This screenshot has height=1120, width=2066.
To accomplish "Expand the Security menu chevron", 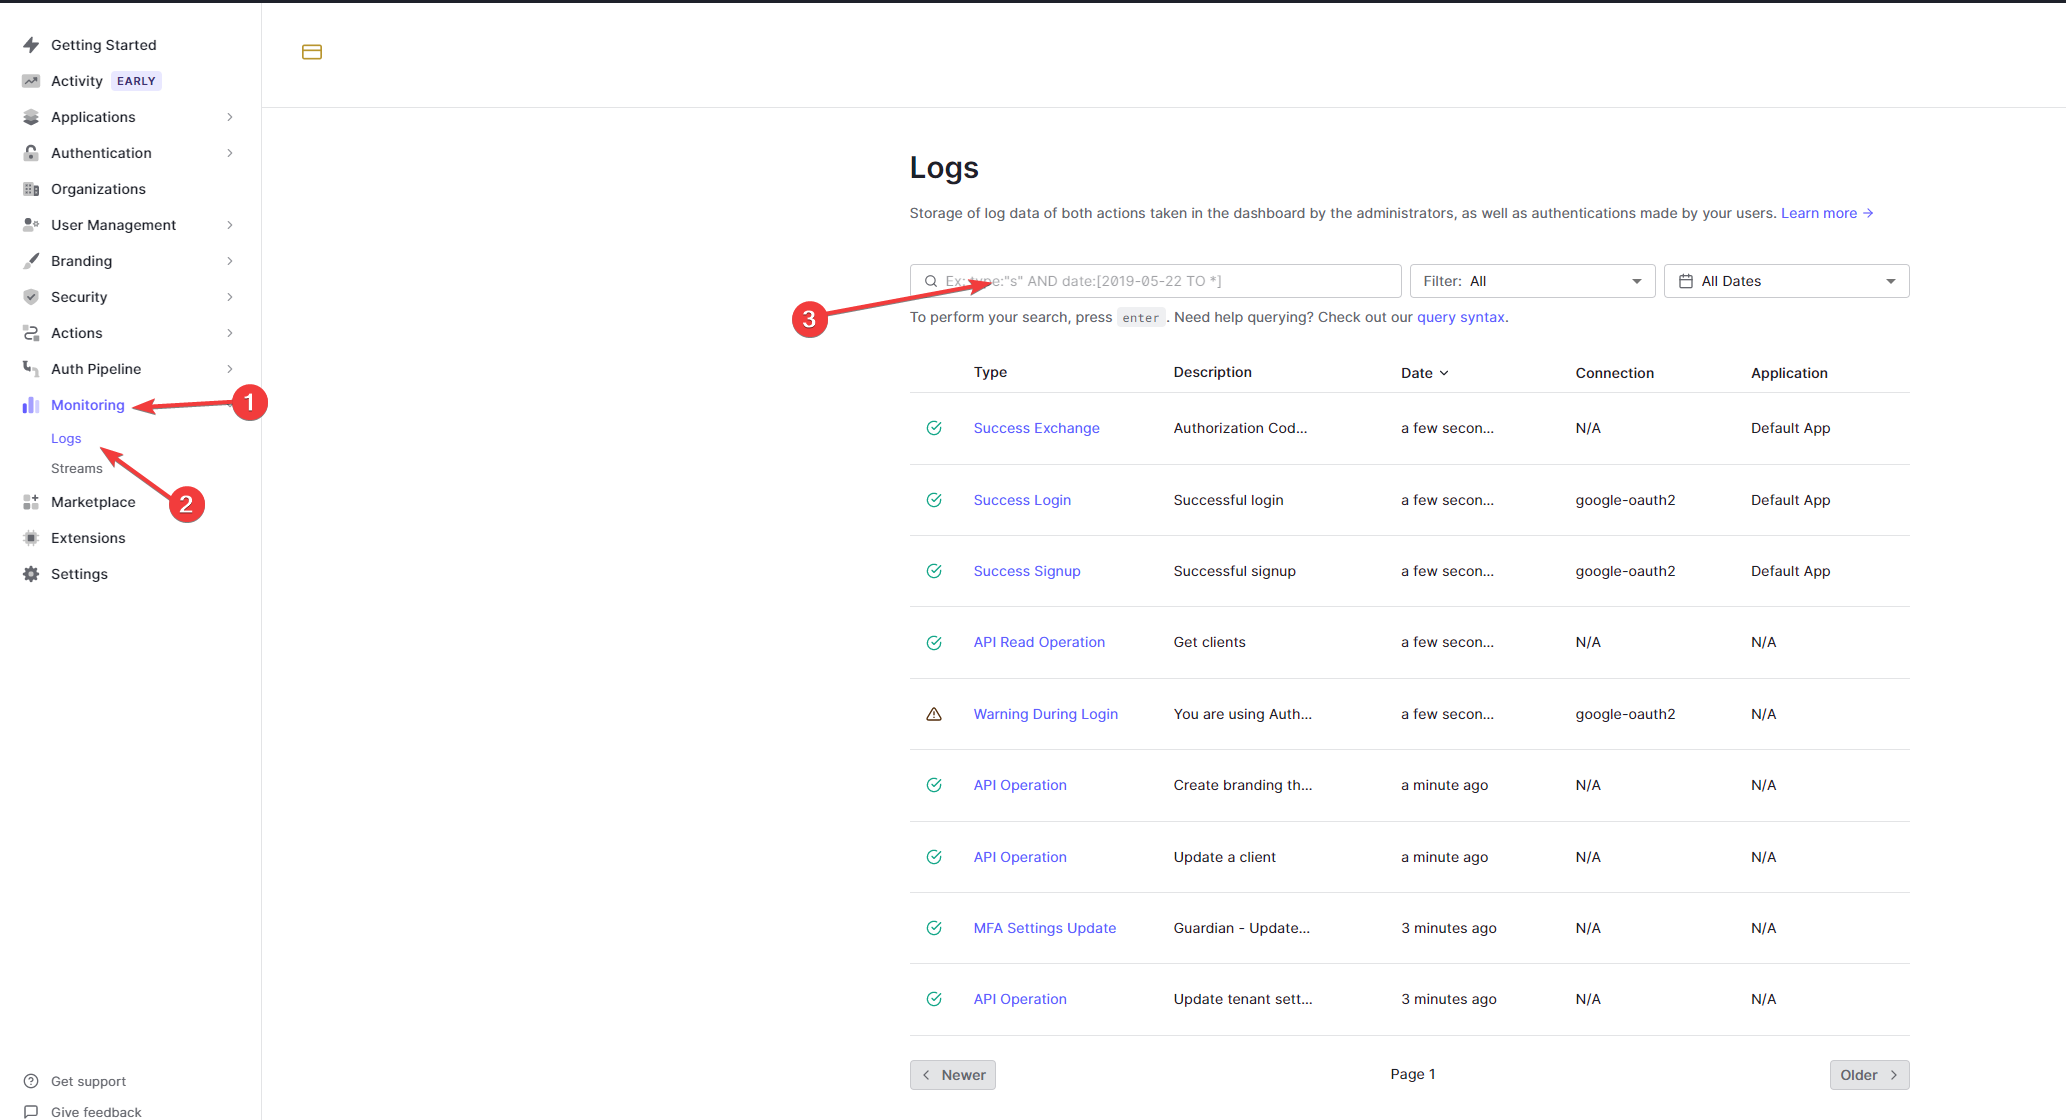I will [230, 297].
